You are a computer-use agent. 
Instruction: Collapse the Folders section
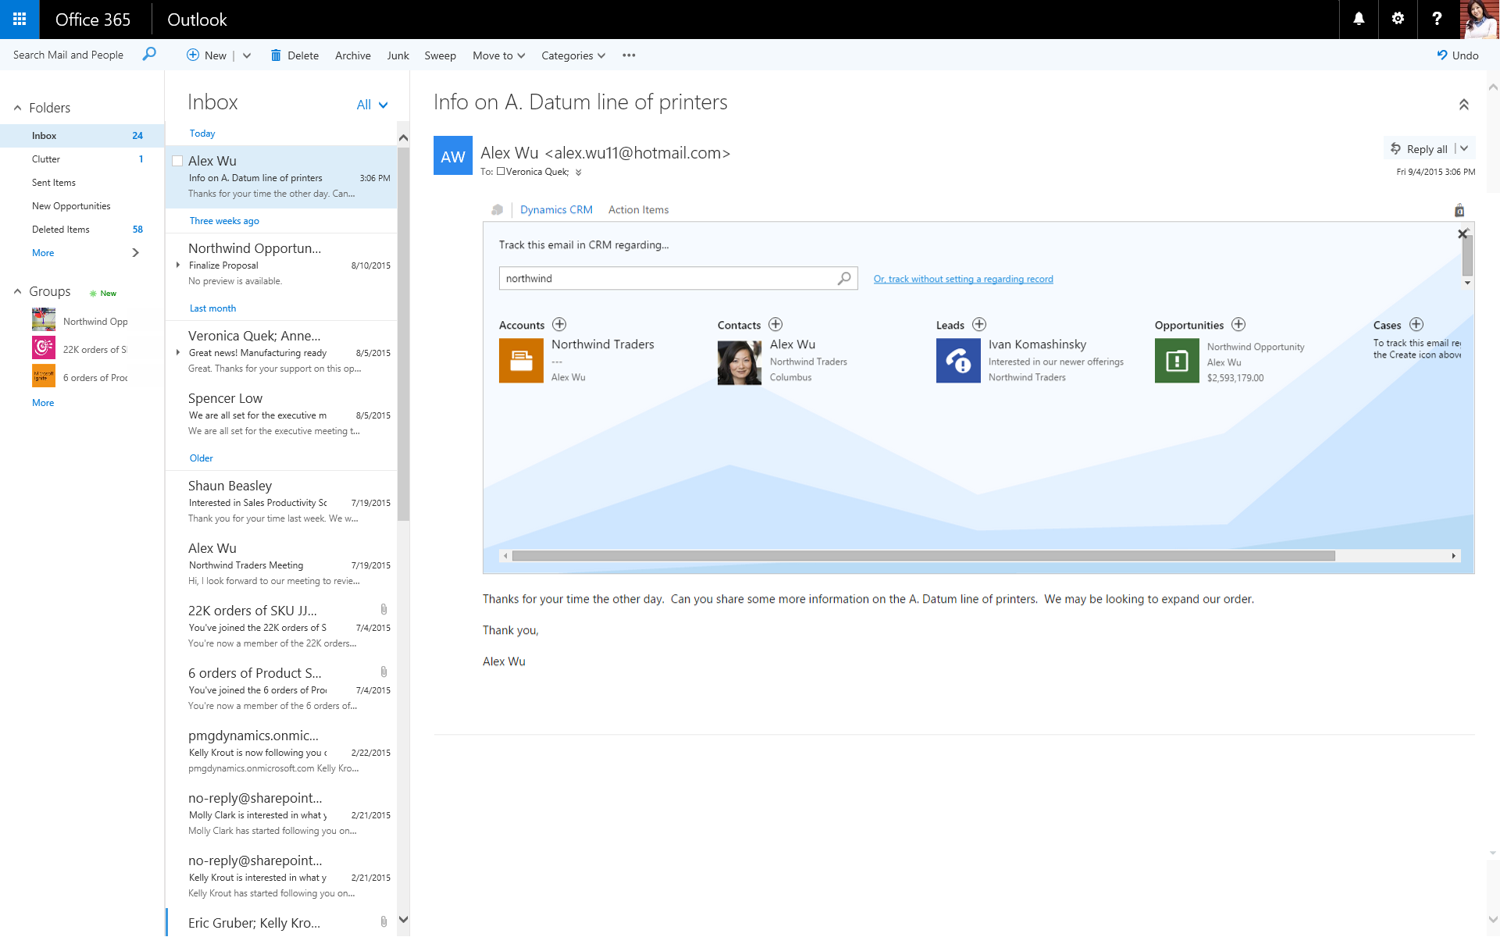17,108
